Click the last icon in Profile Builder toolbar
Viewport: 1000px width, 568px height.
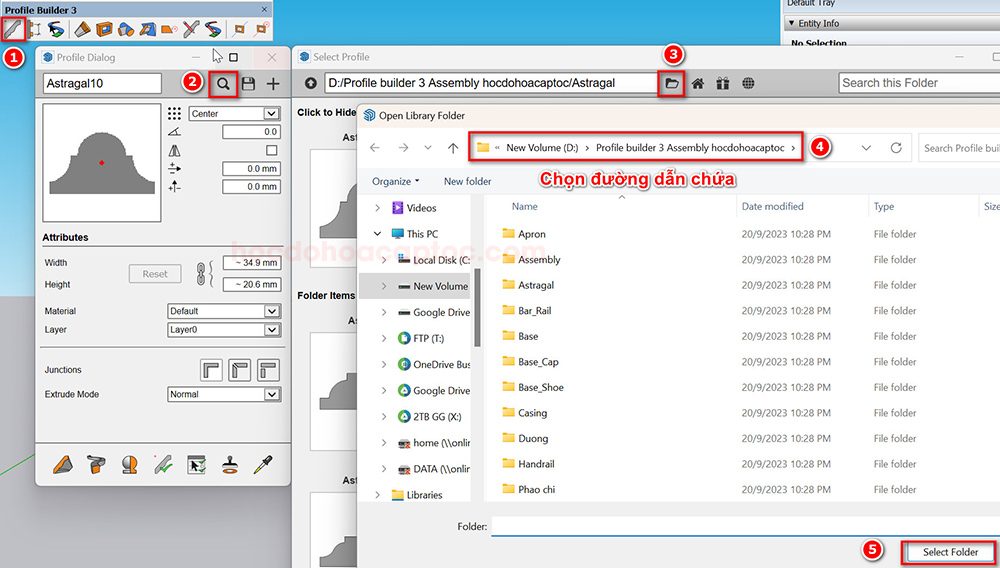coord(261,29)
